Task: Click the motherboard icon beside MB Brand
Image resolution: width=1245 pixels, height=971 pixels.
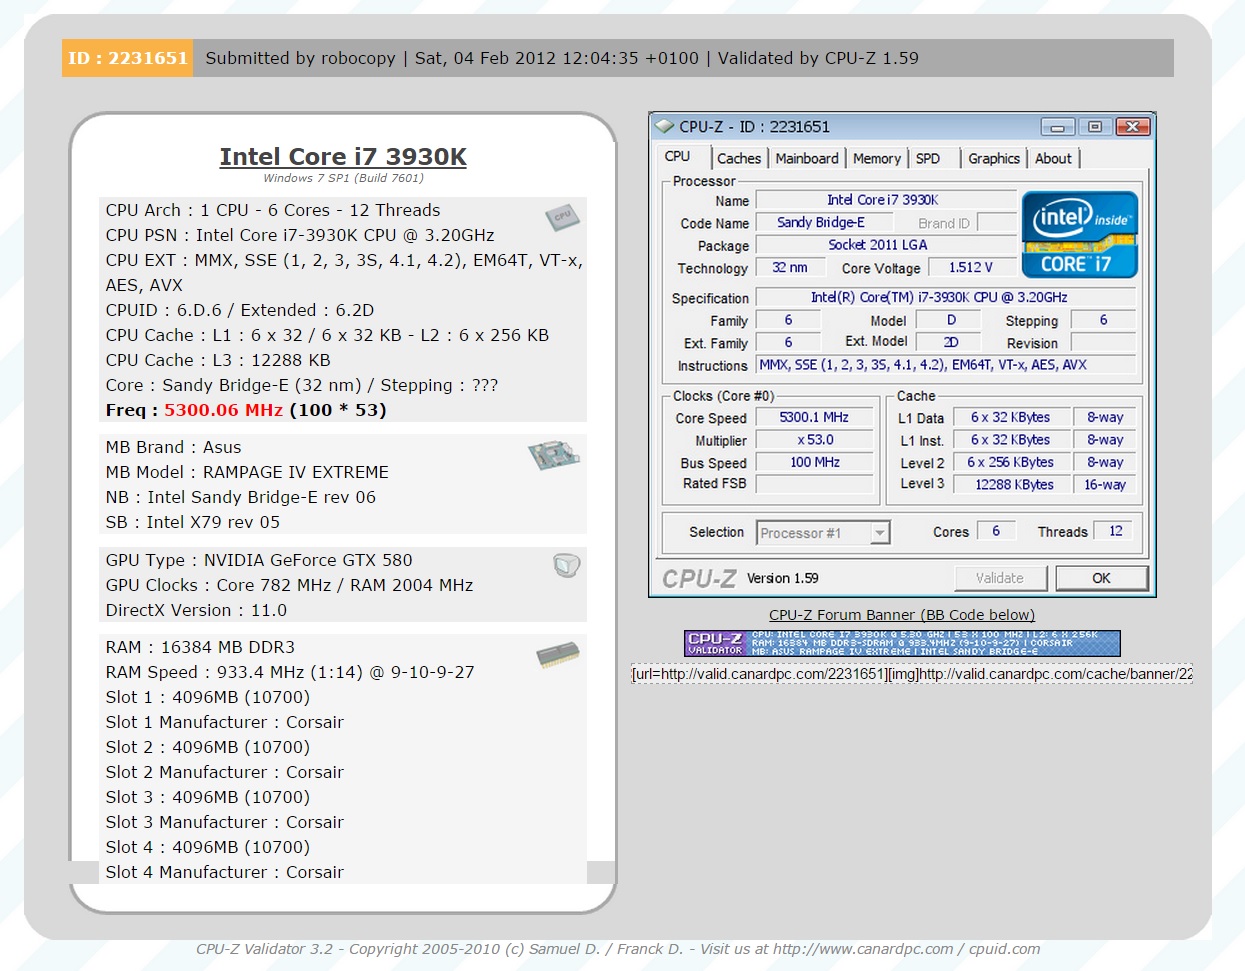Action: point(554,455)
